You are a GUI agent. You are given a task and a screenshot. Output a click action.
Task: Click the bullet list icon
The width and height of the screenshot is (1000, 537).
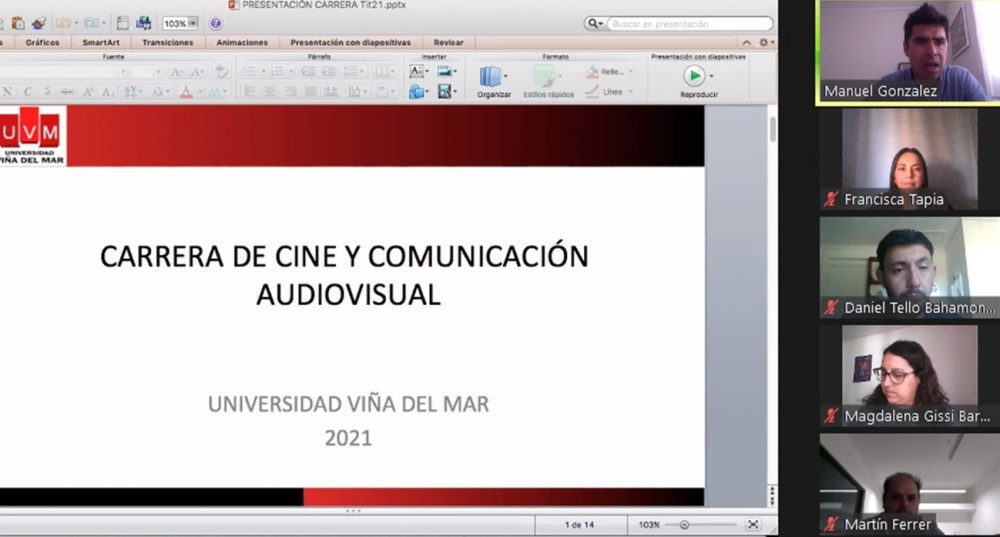click(x=249, y=71)
